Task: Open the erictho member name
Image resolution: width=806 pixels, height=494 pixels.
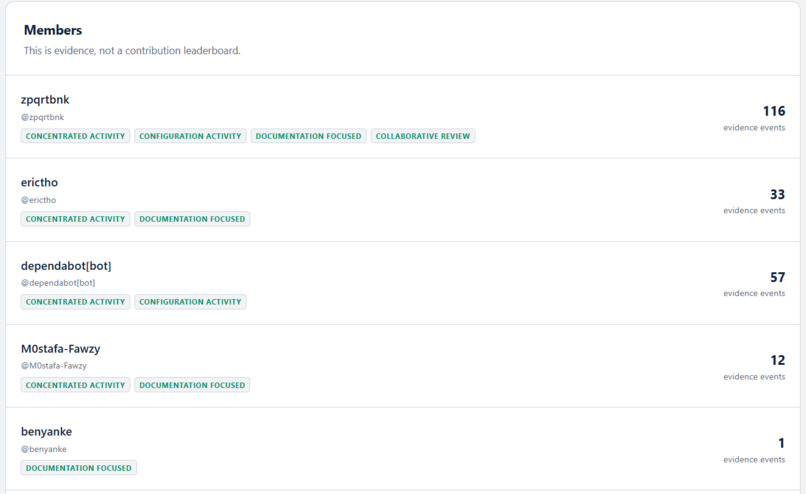Action: coord(40,182)
